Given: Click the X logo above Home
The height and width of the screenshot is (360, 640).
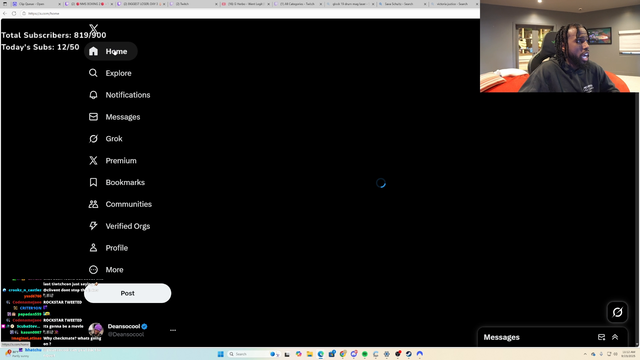Looking at the screenshot, I should (93, 29).
